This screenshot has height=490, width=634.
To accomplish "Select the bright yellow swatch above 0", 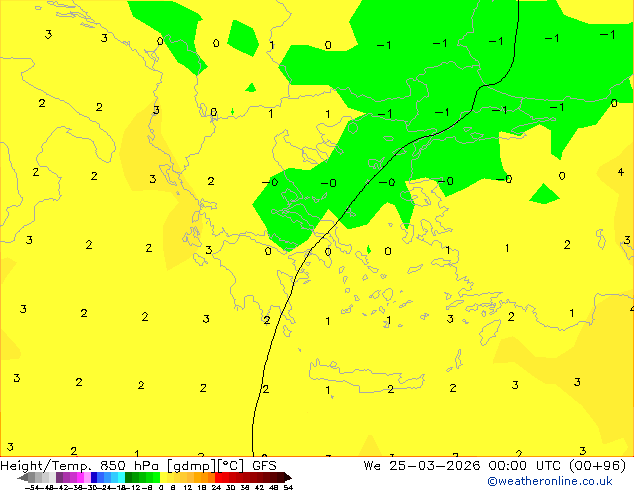I will click(x=164, y=477).
